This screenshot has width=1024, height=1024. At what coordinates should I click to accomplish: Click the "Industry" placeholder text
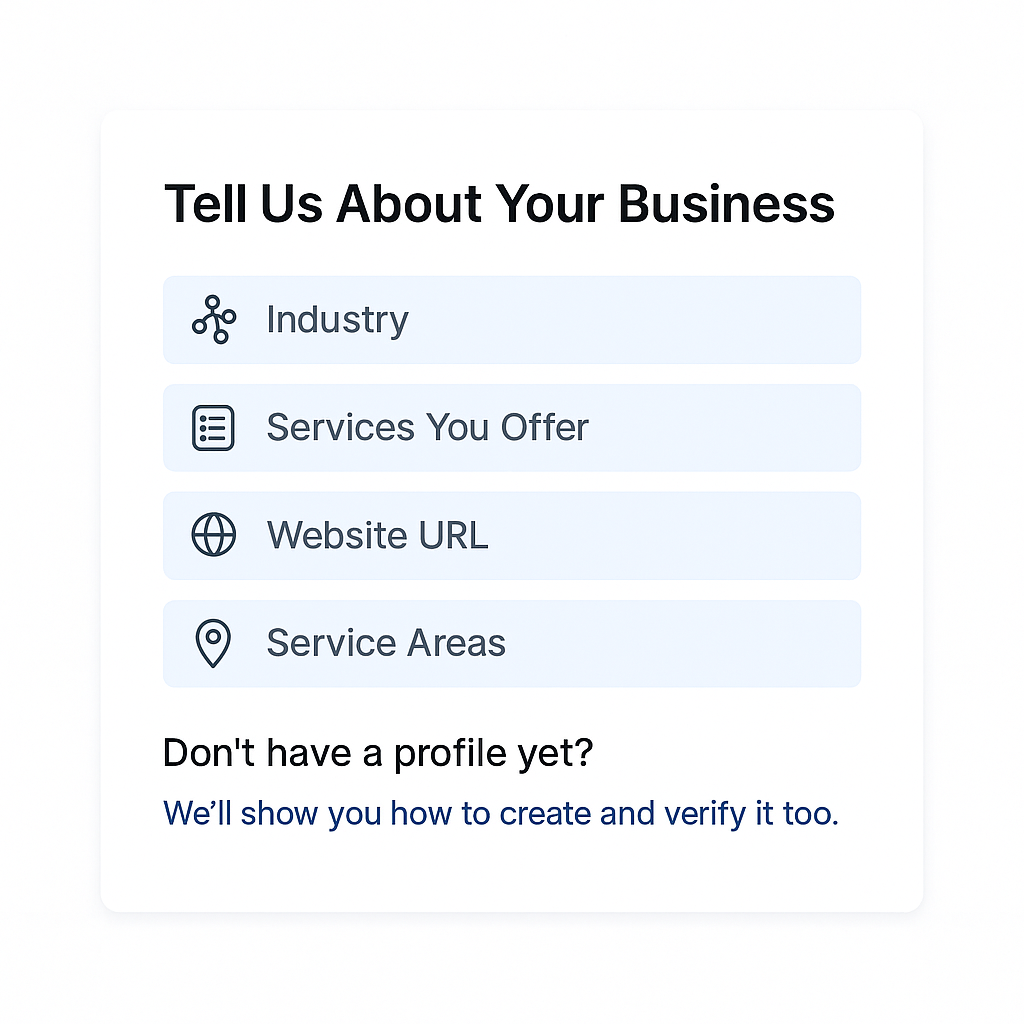tap(337, 320)
